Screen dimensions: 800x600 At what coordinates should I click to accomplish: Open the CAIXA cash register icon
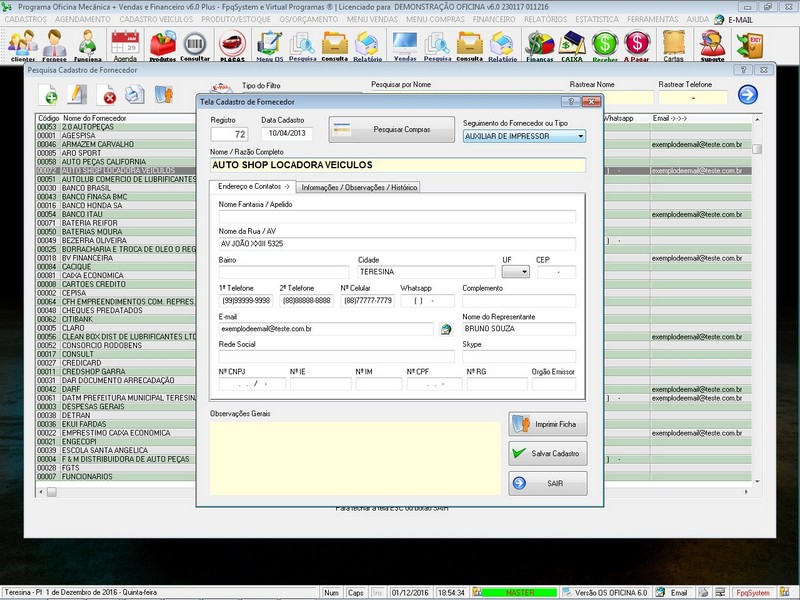tap(572, 44)
